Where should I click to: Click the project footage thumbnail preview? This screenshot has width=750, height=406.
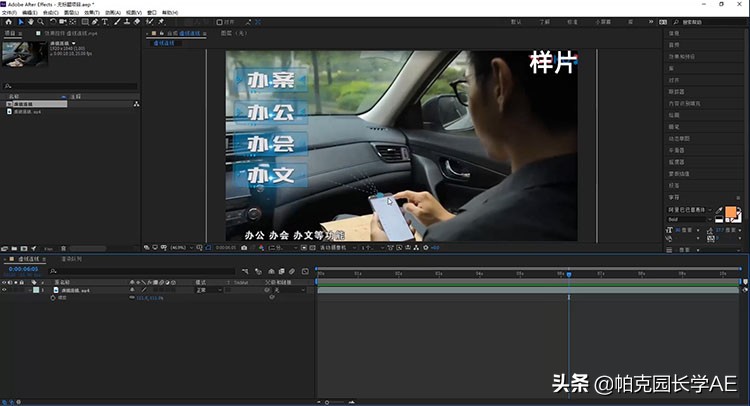[x=25, y=54]
